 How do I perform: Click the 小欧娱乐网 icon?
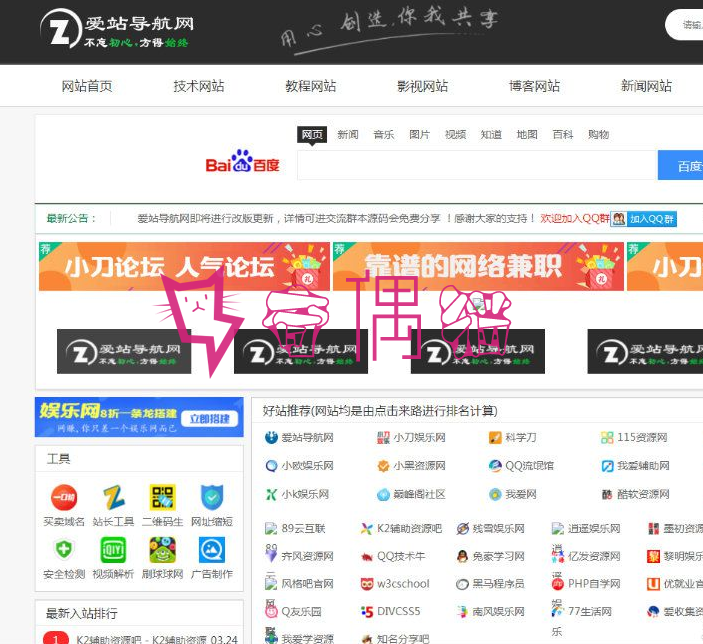(271, 466)
